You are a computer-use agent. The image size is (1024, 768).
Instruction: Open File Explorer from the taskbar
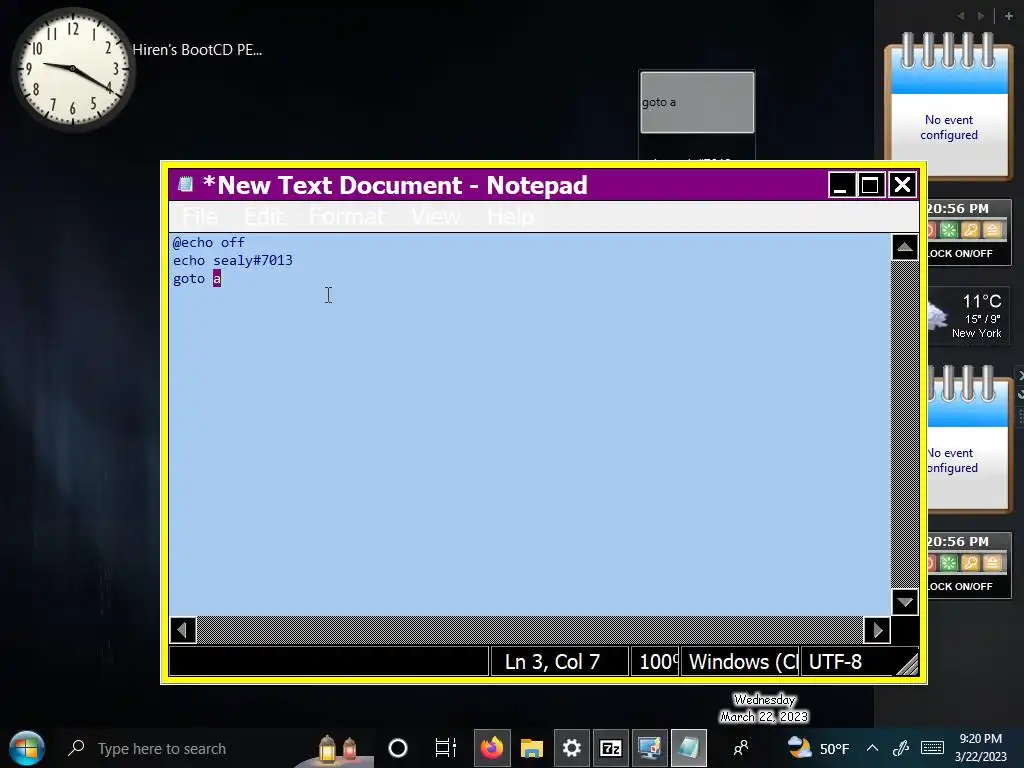coord(532,748)
